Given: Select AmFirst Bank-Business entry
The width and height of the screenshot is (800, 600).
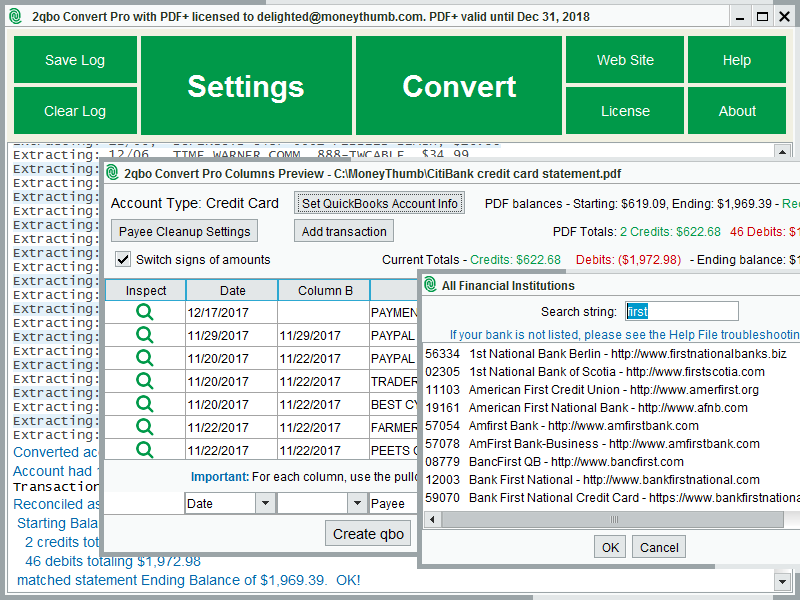Looking at the screenshot, I should tap(592, 443).
